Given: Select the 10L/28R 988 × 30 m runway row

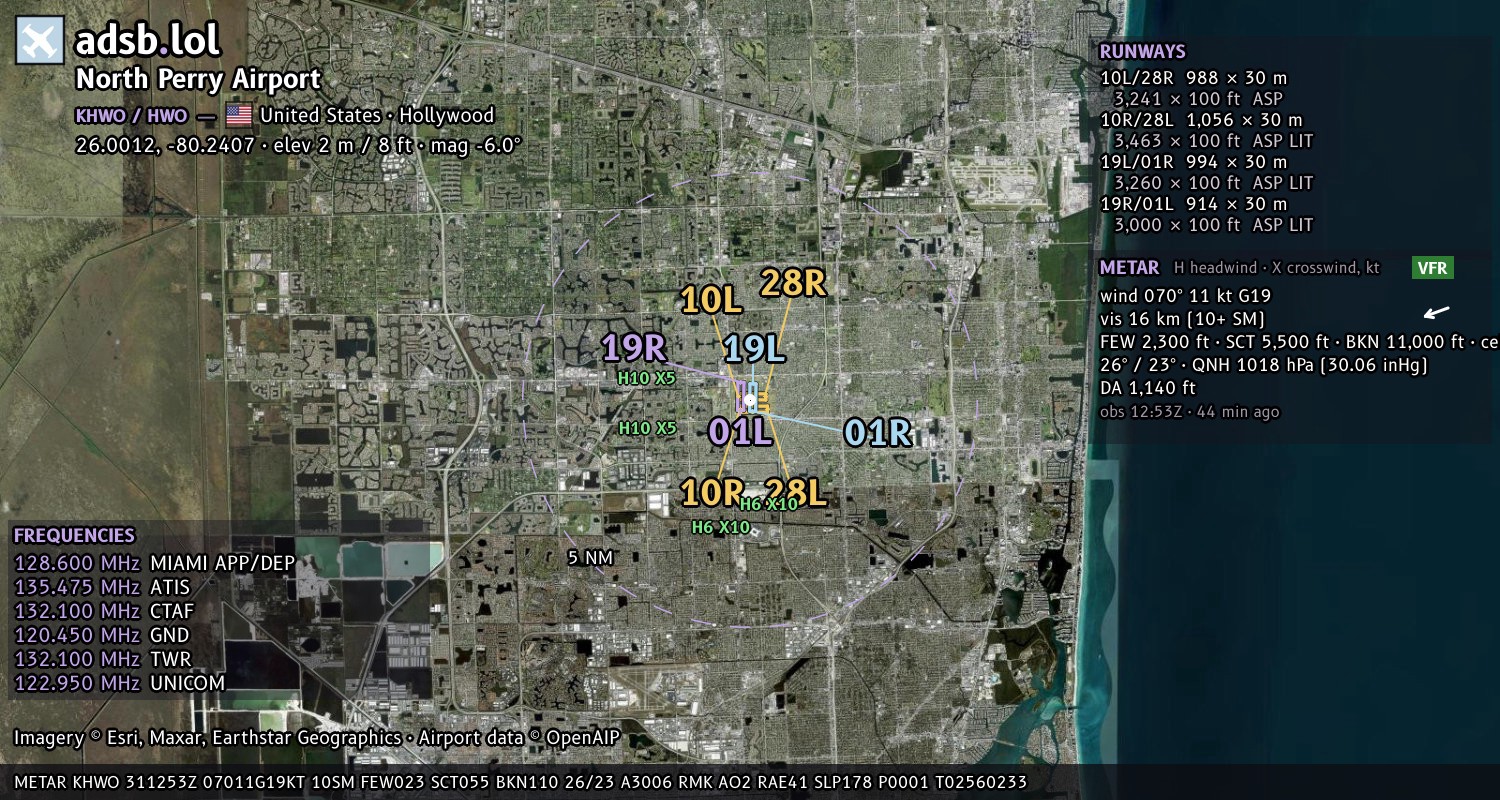Looking at the screenshot, I should click(x=1193, y=78).
